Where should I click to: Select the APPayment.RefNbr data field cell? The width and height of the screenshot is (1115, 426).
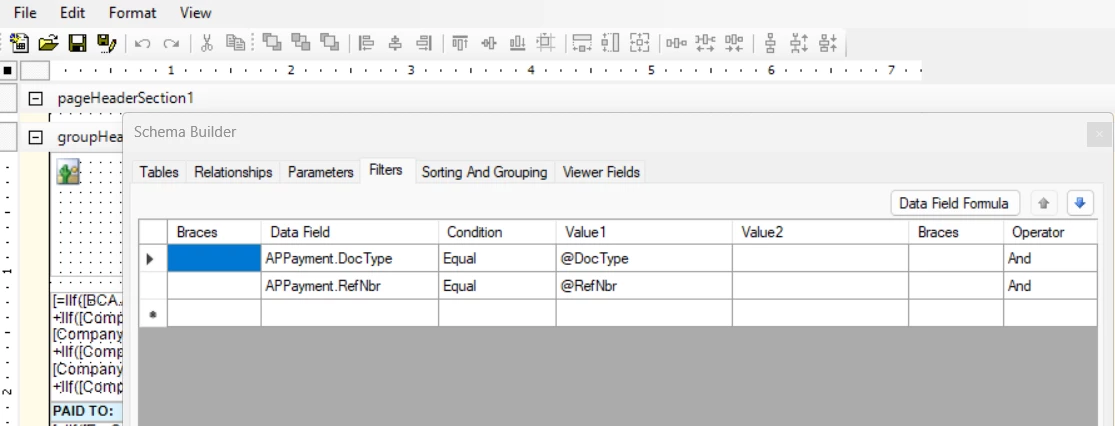point(350,286)
